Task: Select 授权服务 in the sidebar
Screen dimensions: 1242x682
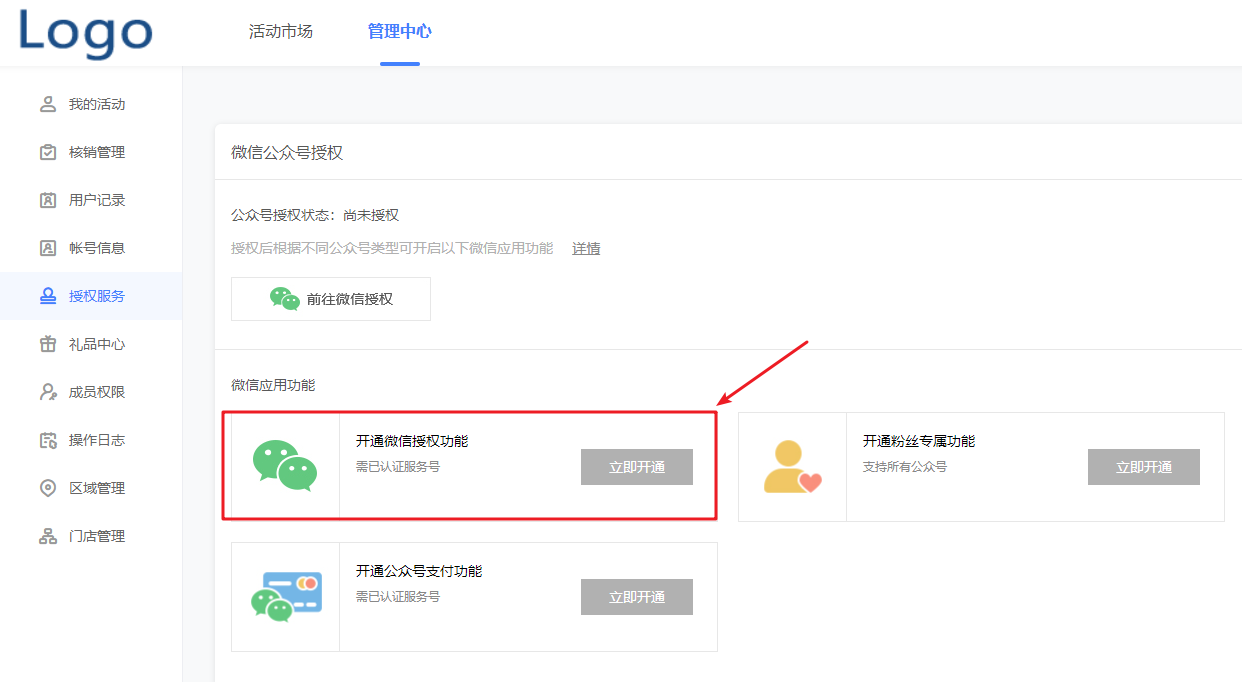Action: click(x=91, y=296)
